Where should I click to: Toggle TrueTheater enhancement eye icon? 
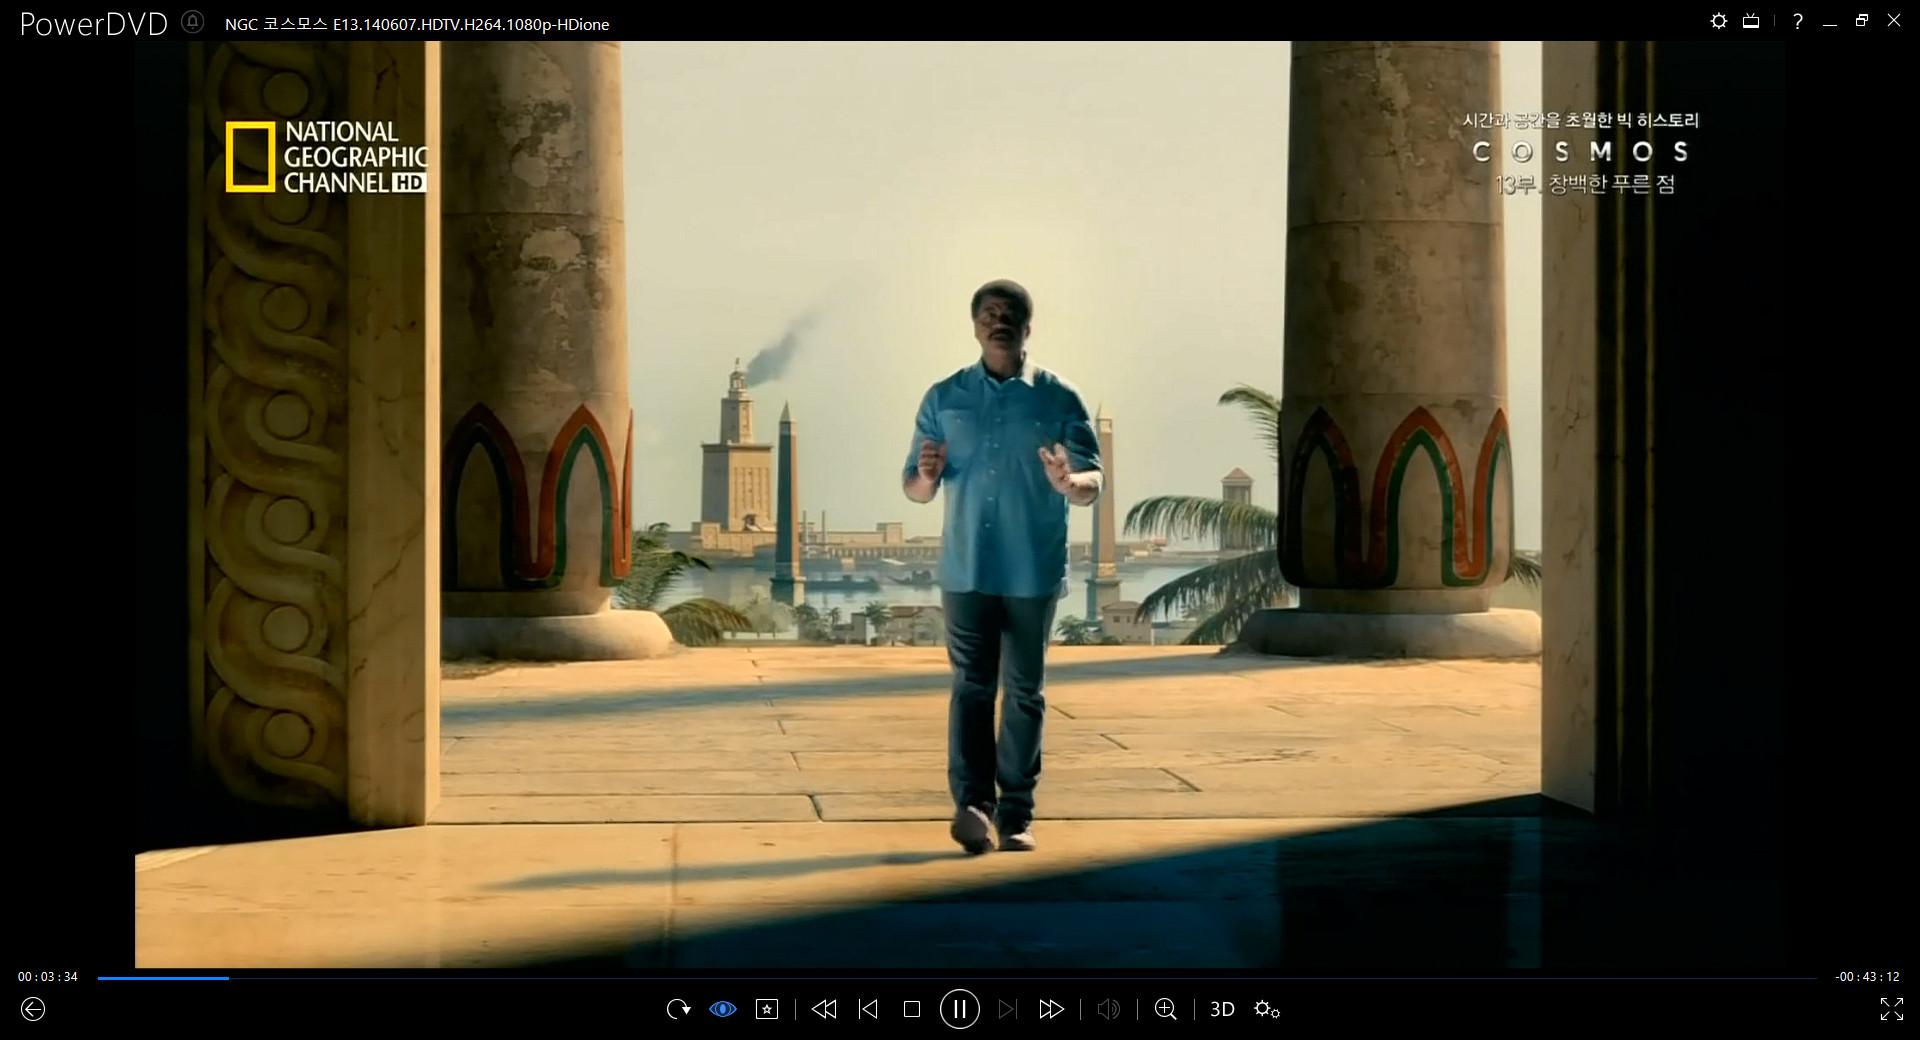click(x=723, y=1009)
